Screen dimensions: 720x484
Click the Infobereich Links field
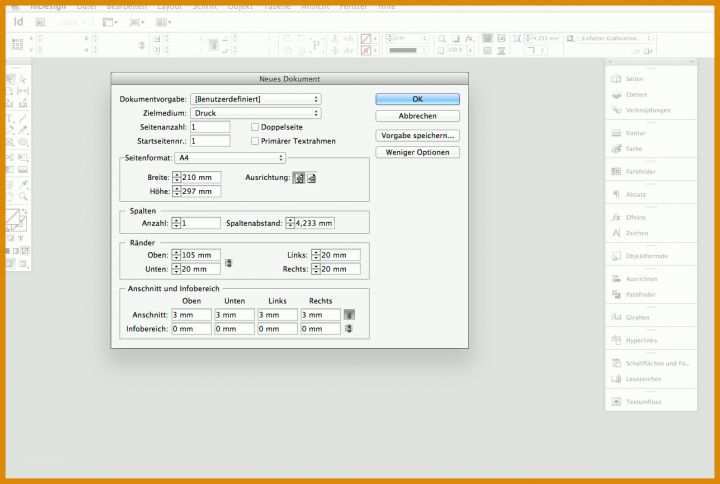[x=277, y=329]
